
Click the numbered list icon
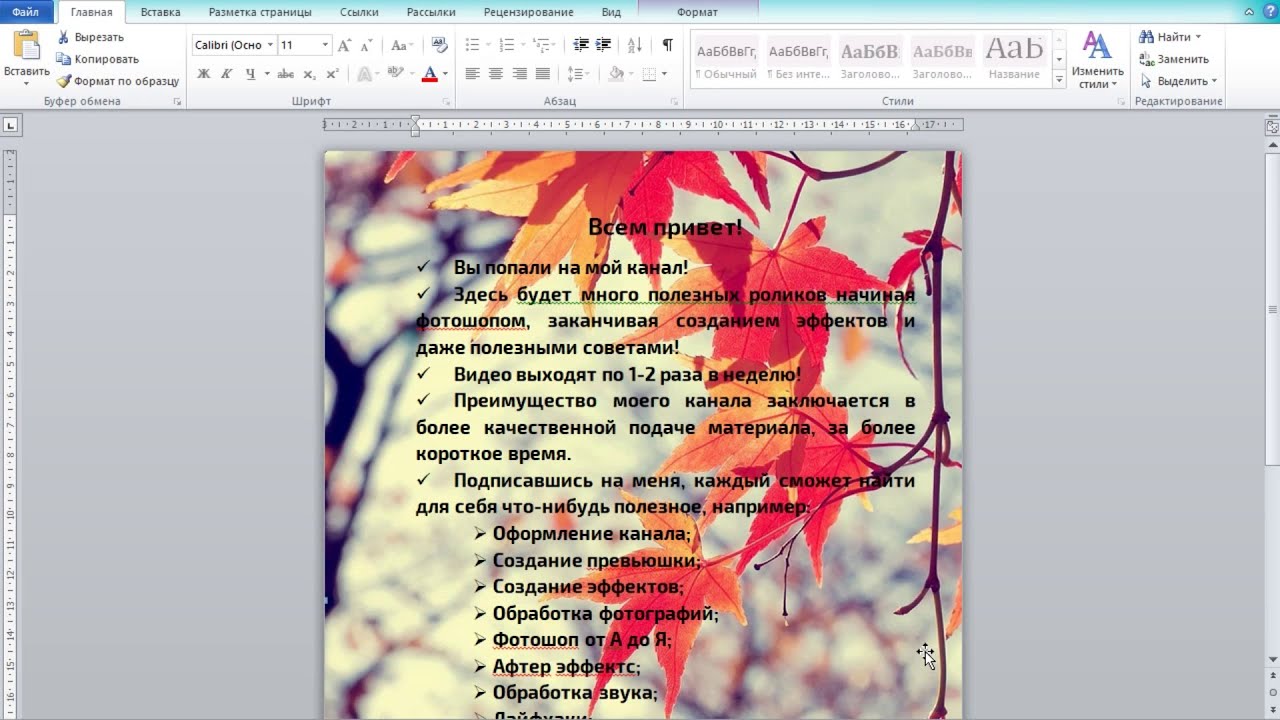click(x=508, y=45)
